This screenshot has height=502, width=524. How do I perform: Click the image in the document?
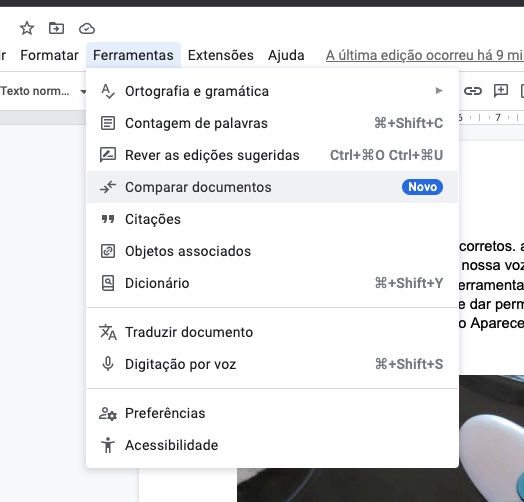pyautogui.click(x=380, y=438)
